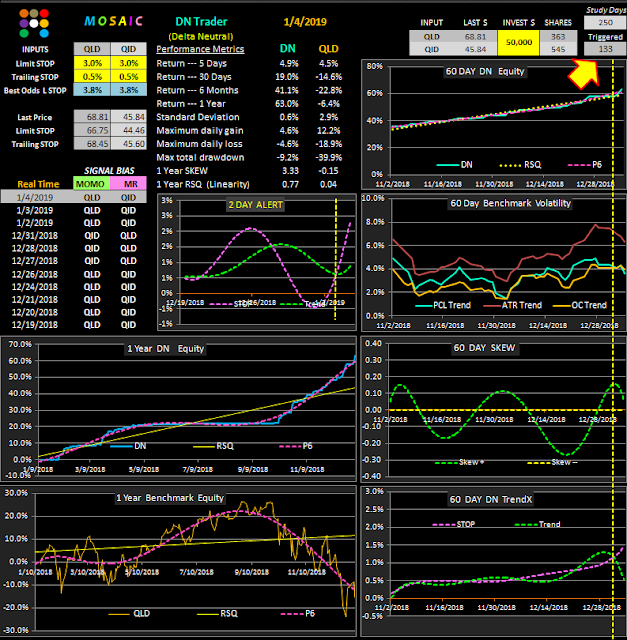
Task: Click the 1 Year Benchmark Equity chart title
Action: point(170,498)
